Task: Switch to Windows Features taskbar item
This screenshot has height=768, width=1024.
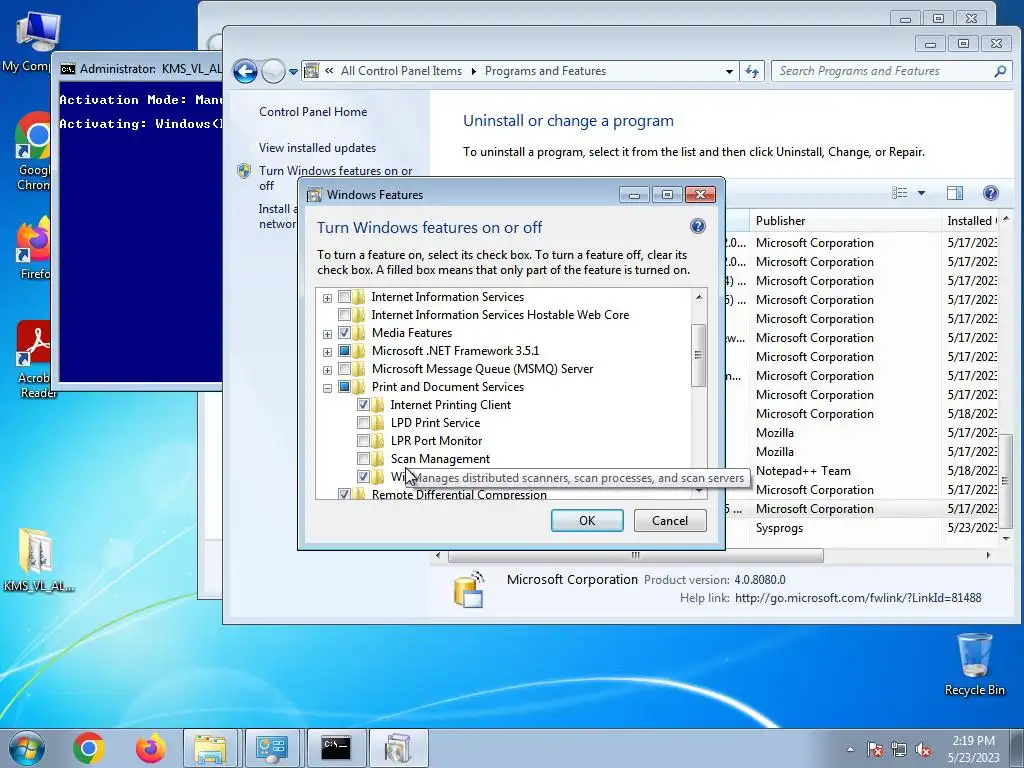Action: 398,748
